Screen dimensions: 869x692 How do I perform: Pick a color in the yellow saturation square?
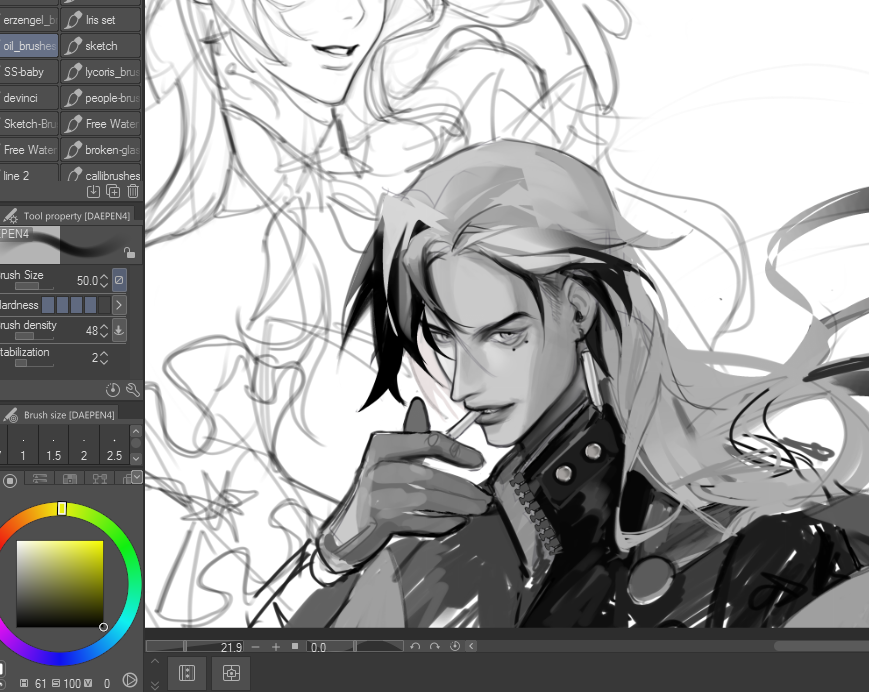(x=60, y=584)
